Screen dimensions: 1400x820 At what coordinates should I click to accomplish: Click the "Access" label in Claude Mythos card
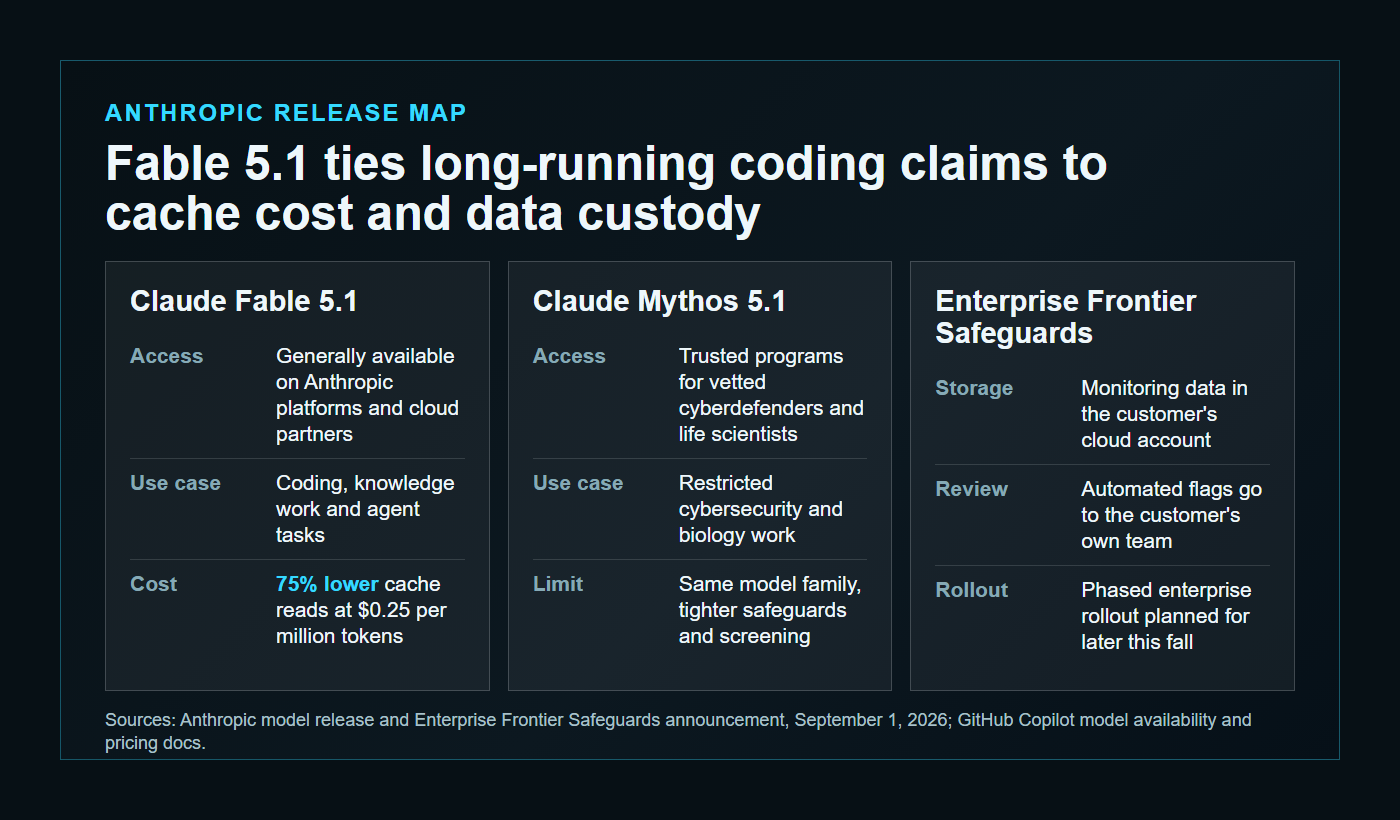click(x=569, y=356)
